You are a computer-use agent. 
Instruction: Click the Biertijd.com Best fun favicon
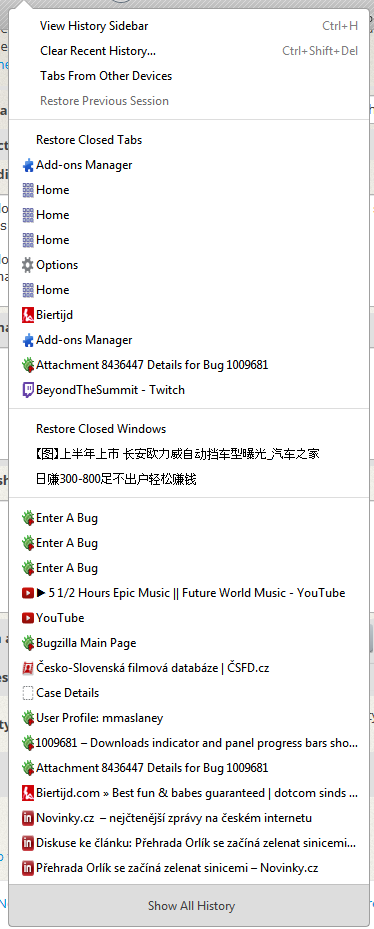click(x=28, y=793)
